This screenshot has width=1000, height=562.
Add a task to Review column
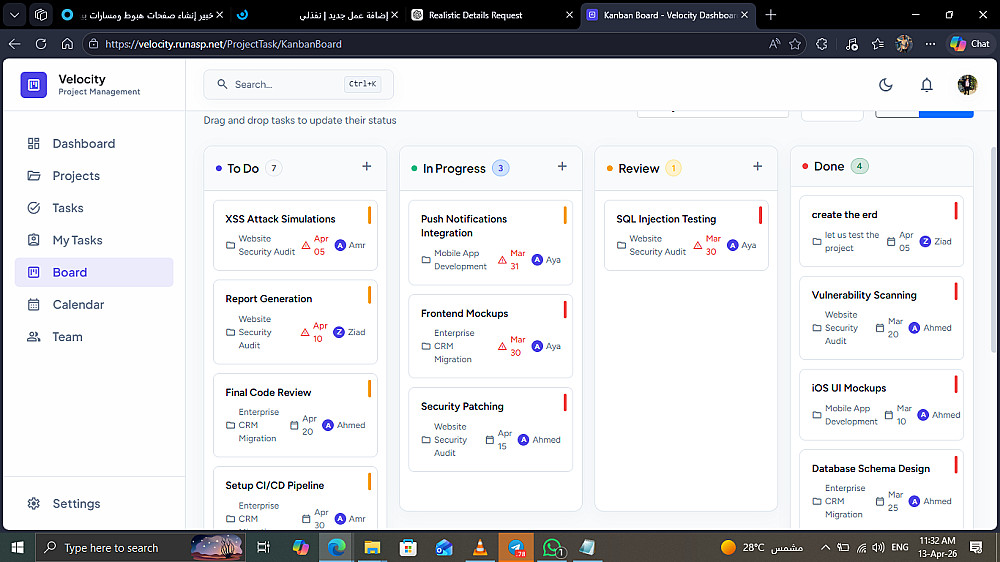[758, 166]
